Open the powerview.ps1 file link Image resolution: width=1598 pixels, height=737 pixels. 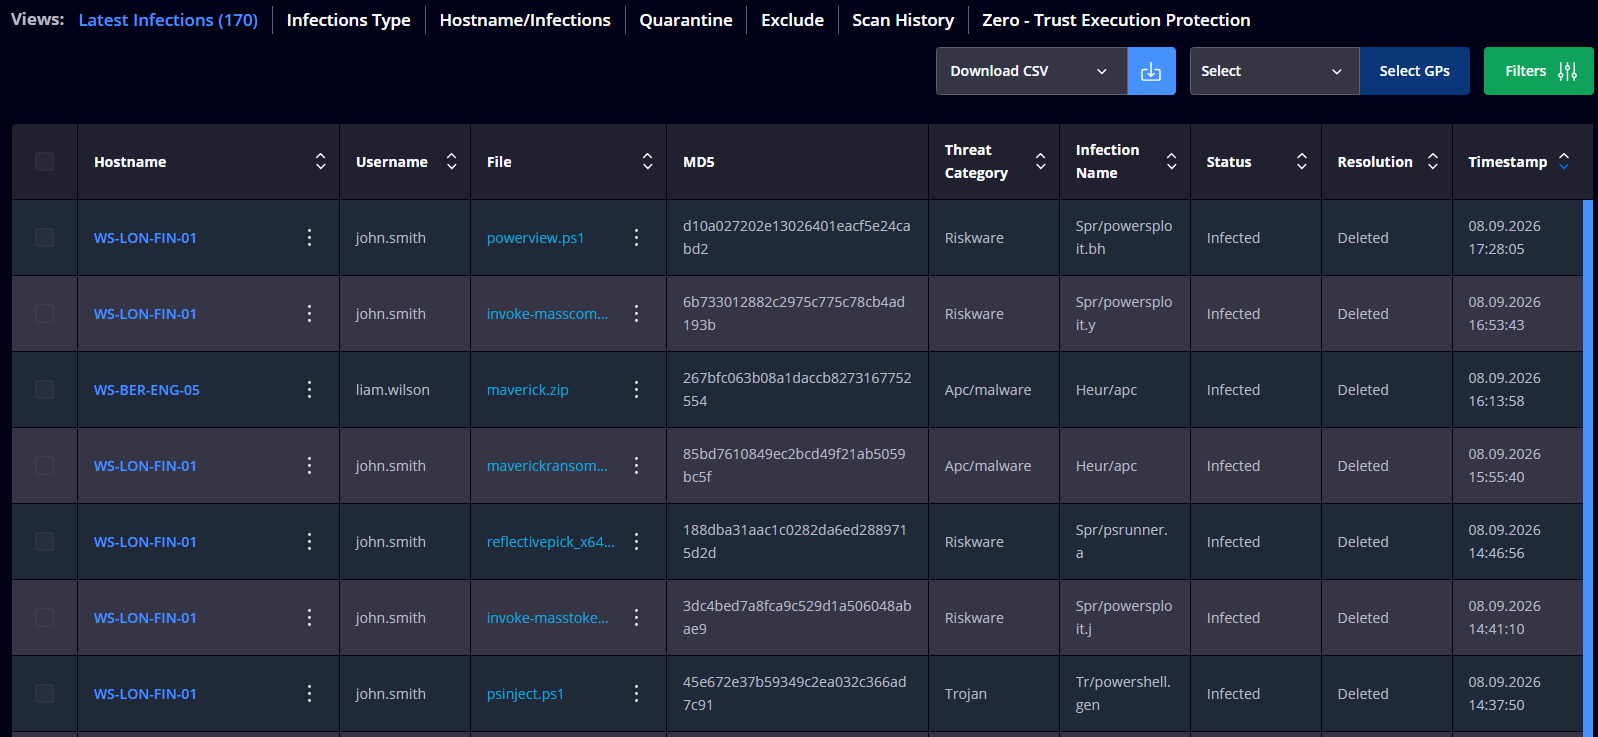[x=535, y=238]
